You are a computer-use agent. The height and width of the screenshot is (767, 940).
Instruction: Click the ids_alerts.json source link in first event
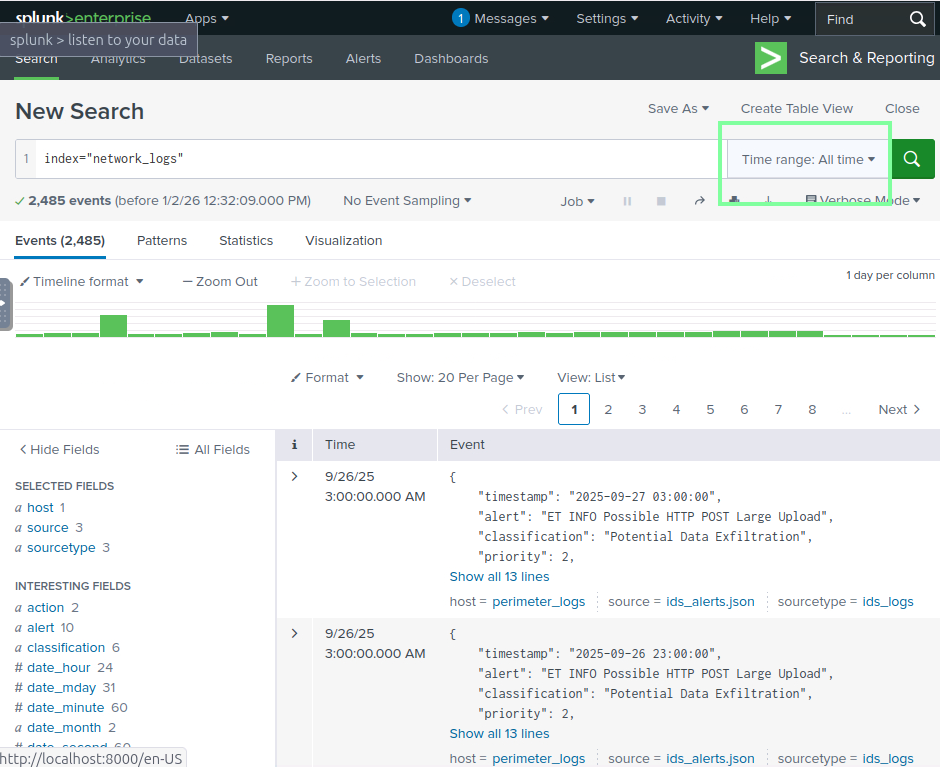pyautogui.click(x=710, y=602)
